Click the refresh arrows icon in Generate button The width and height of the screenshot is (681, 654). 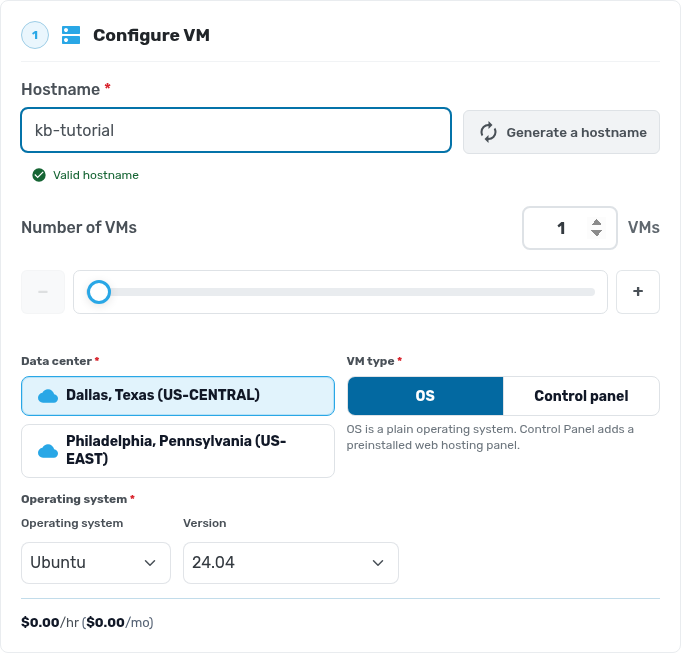pos(488,132)
